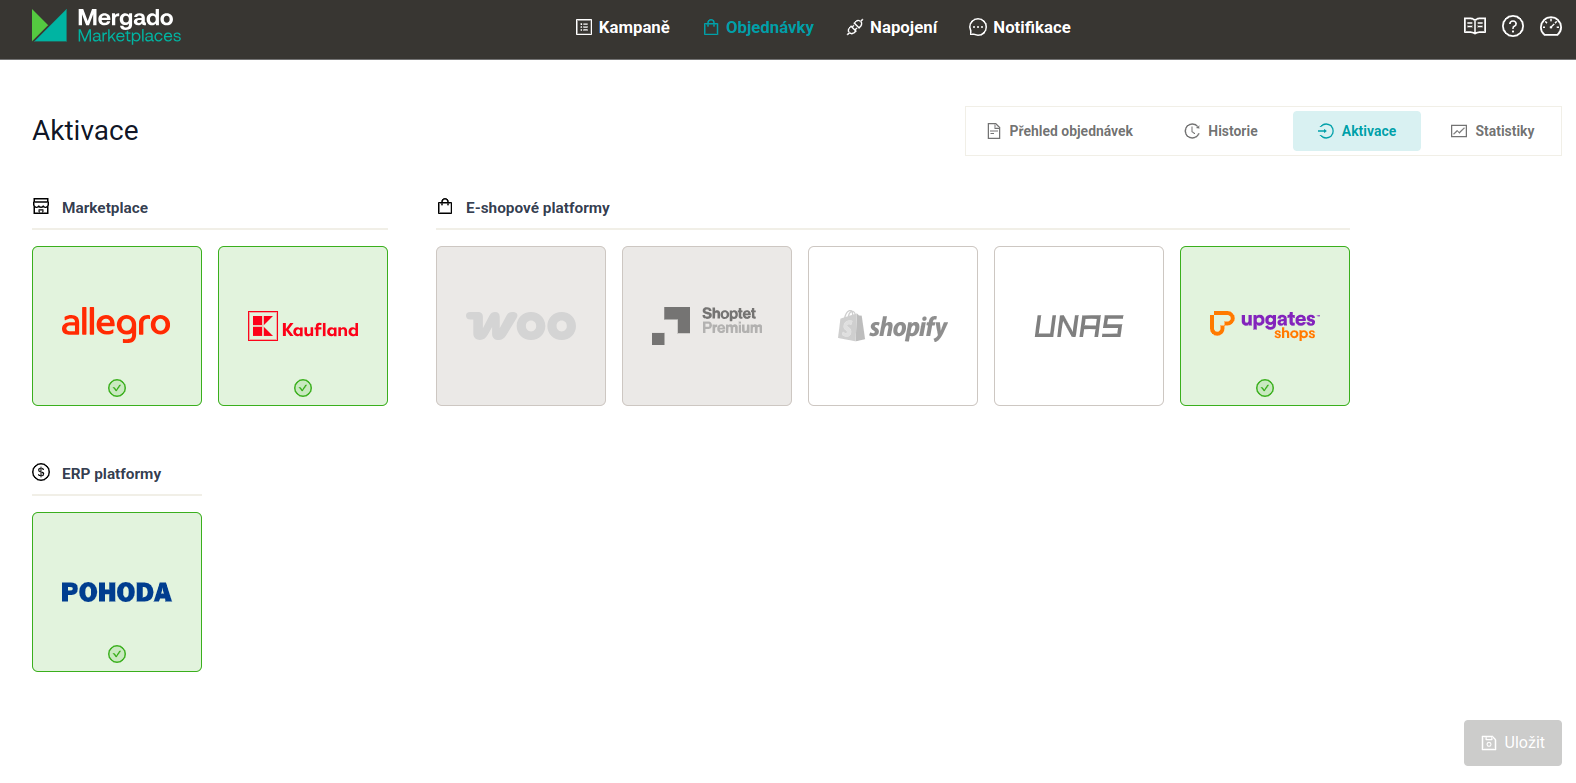Select the UNAS platform tile

coord(1078,326)
